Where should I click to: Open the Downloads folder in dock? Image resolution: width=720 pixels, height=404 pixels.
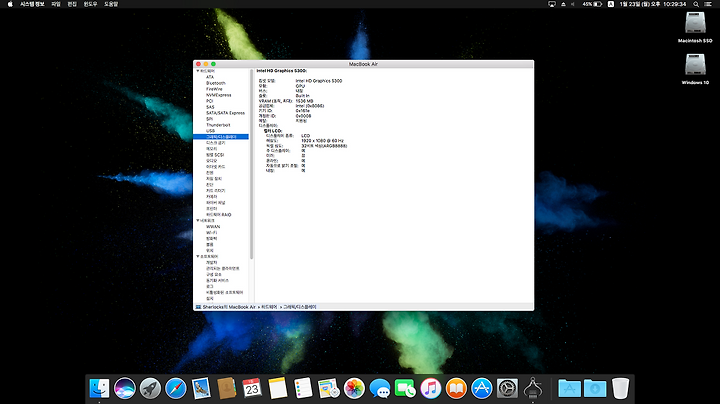tap(595, 388)
